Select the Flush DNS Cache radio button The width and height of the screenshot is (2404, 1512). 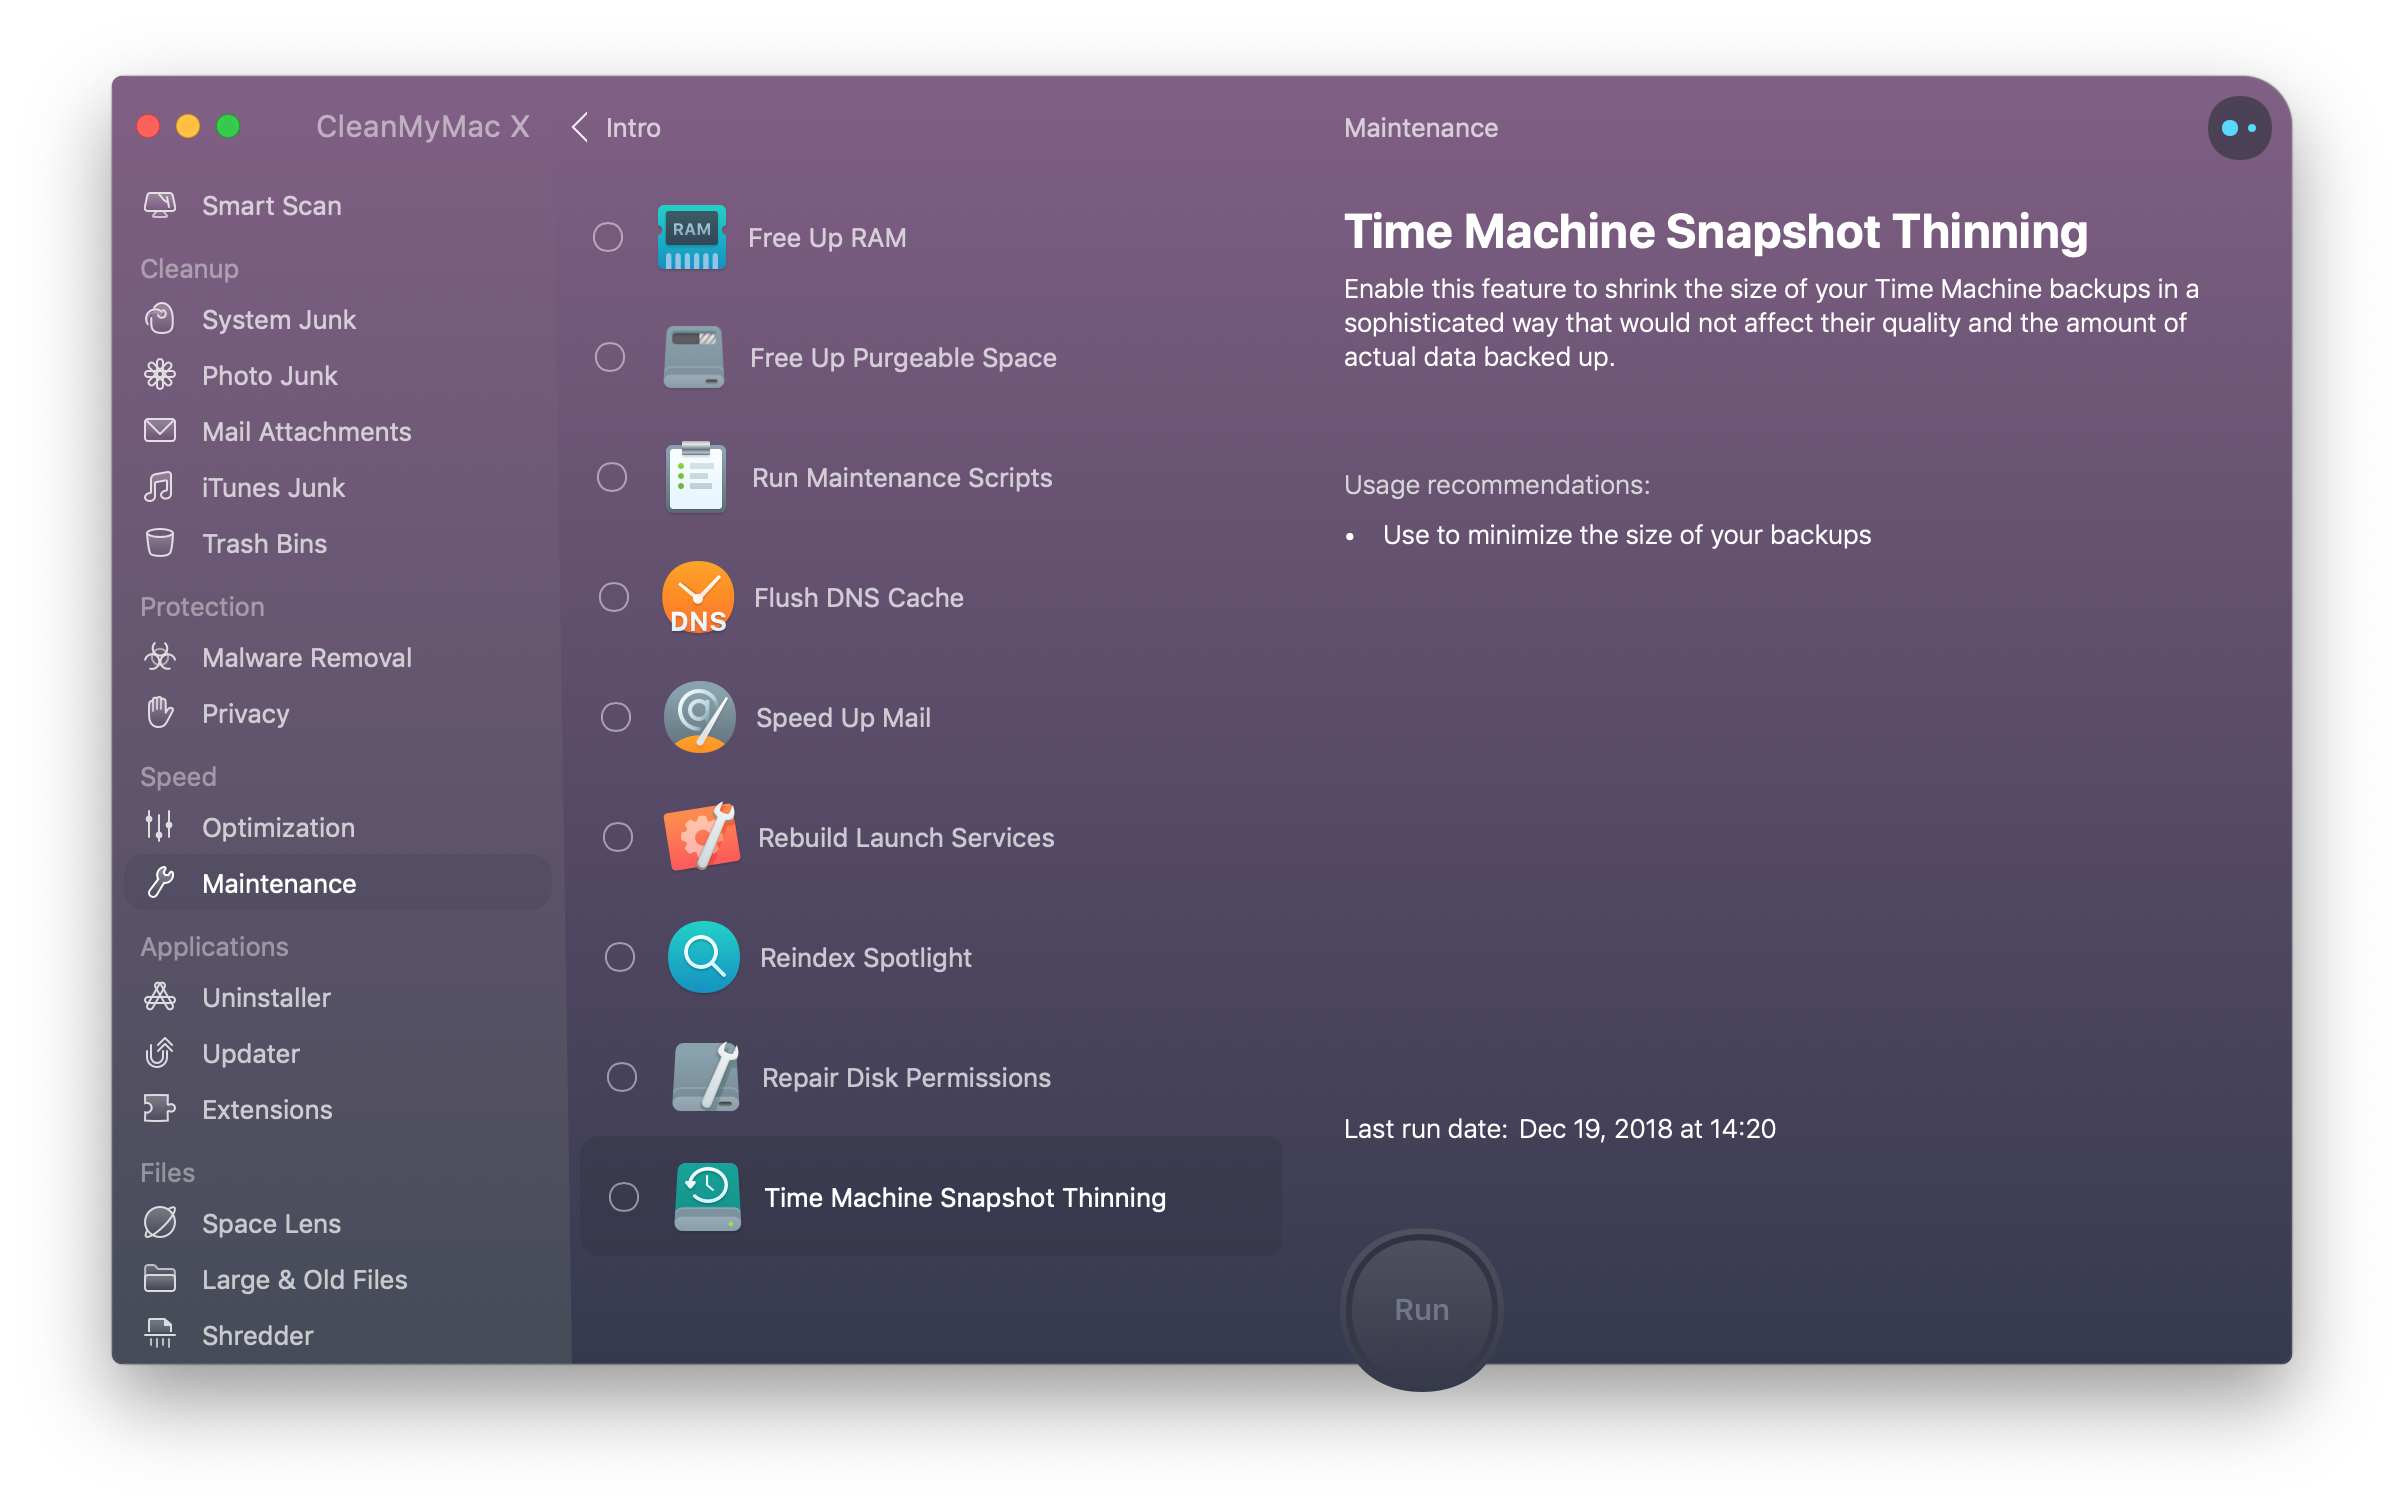click(614, 597)
